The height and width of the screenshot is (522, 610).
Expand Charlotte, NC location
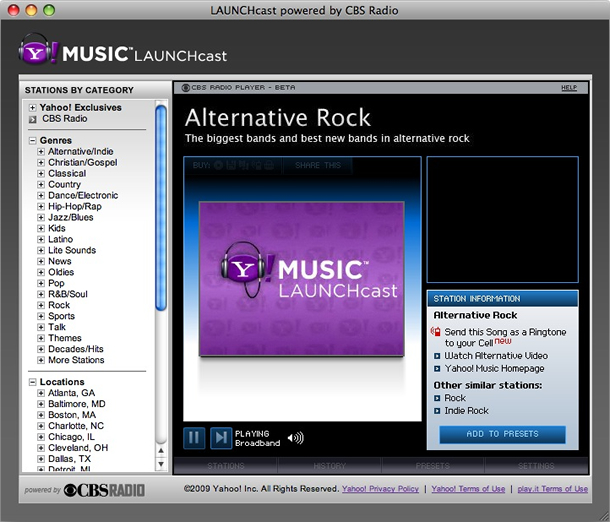[41, 426]
